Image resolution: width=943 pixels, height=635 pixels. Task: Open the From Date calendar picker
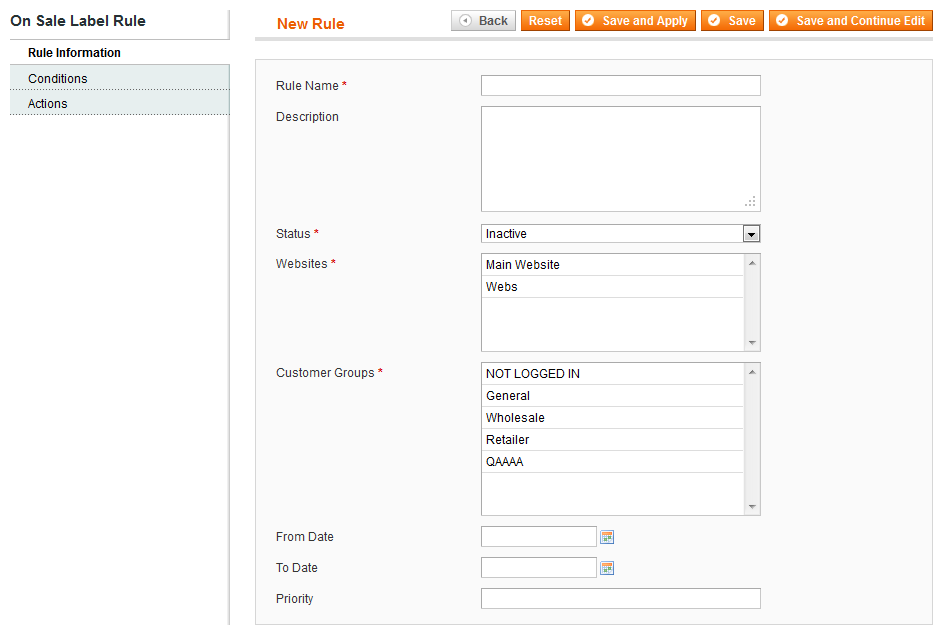click(x=607, y=537)
